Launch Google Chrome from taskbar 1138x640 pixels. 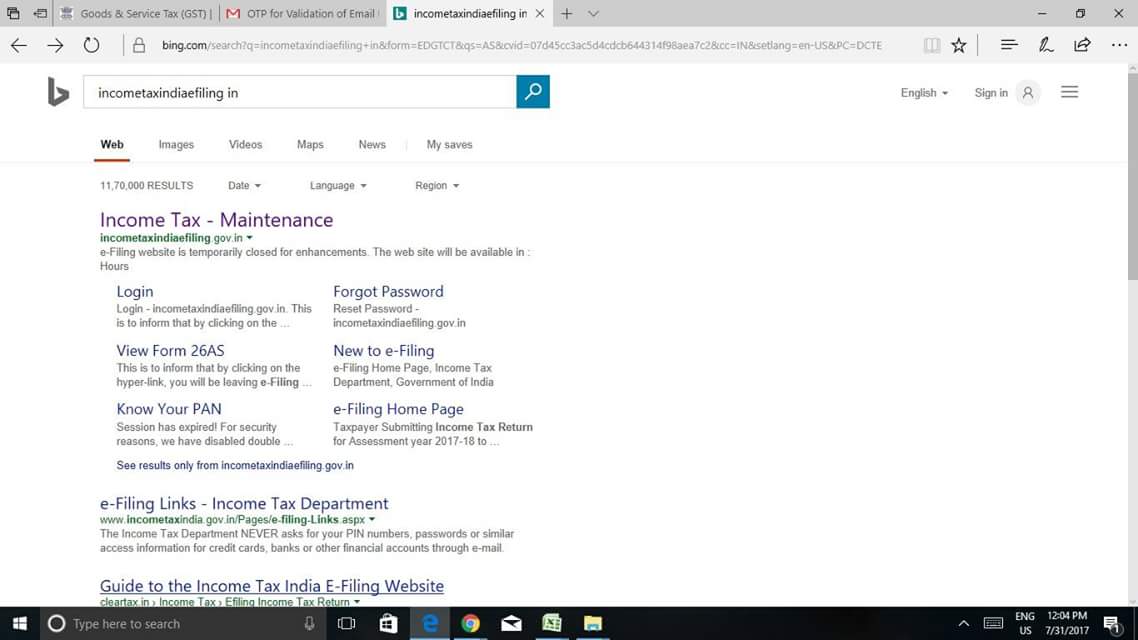[x=470, y=623]
